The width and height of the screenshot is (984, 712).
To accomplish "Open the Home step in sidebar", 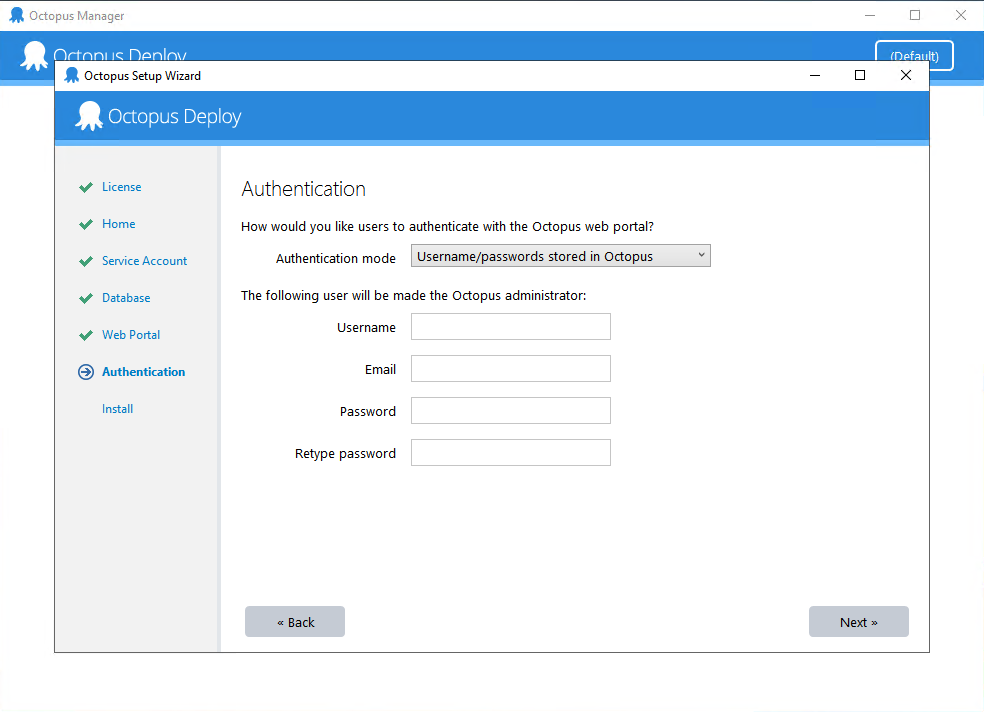I will point(119,224).
